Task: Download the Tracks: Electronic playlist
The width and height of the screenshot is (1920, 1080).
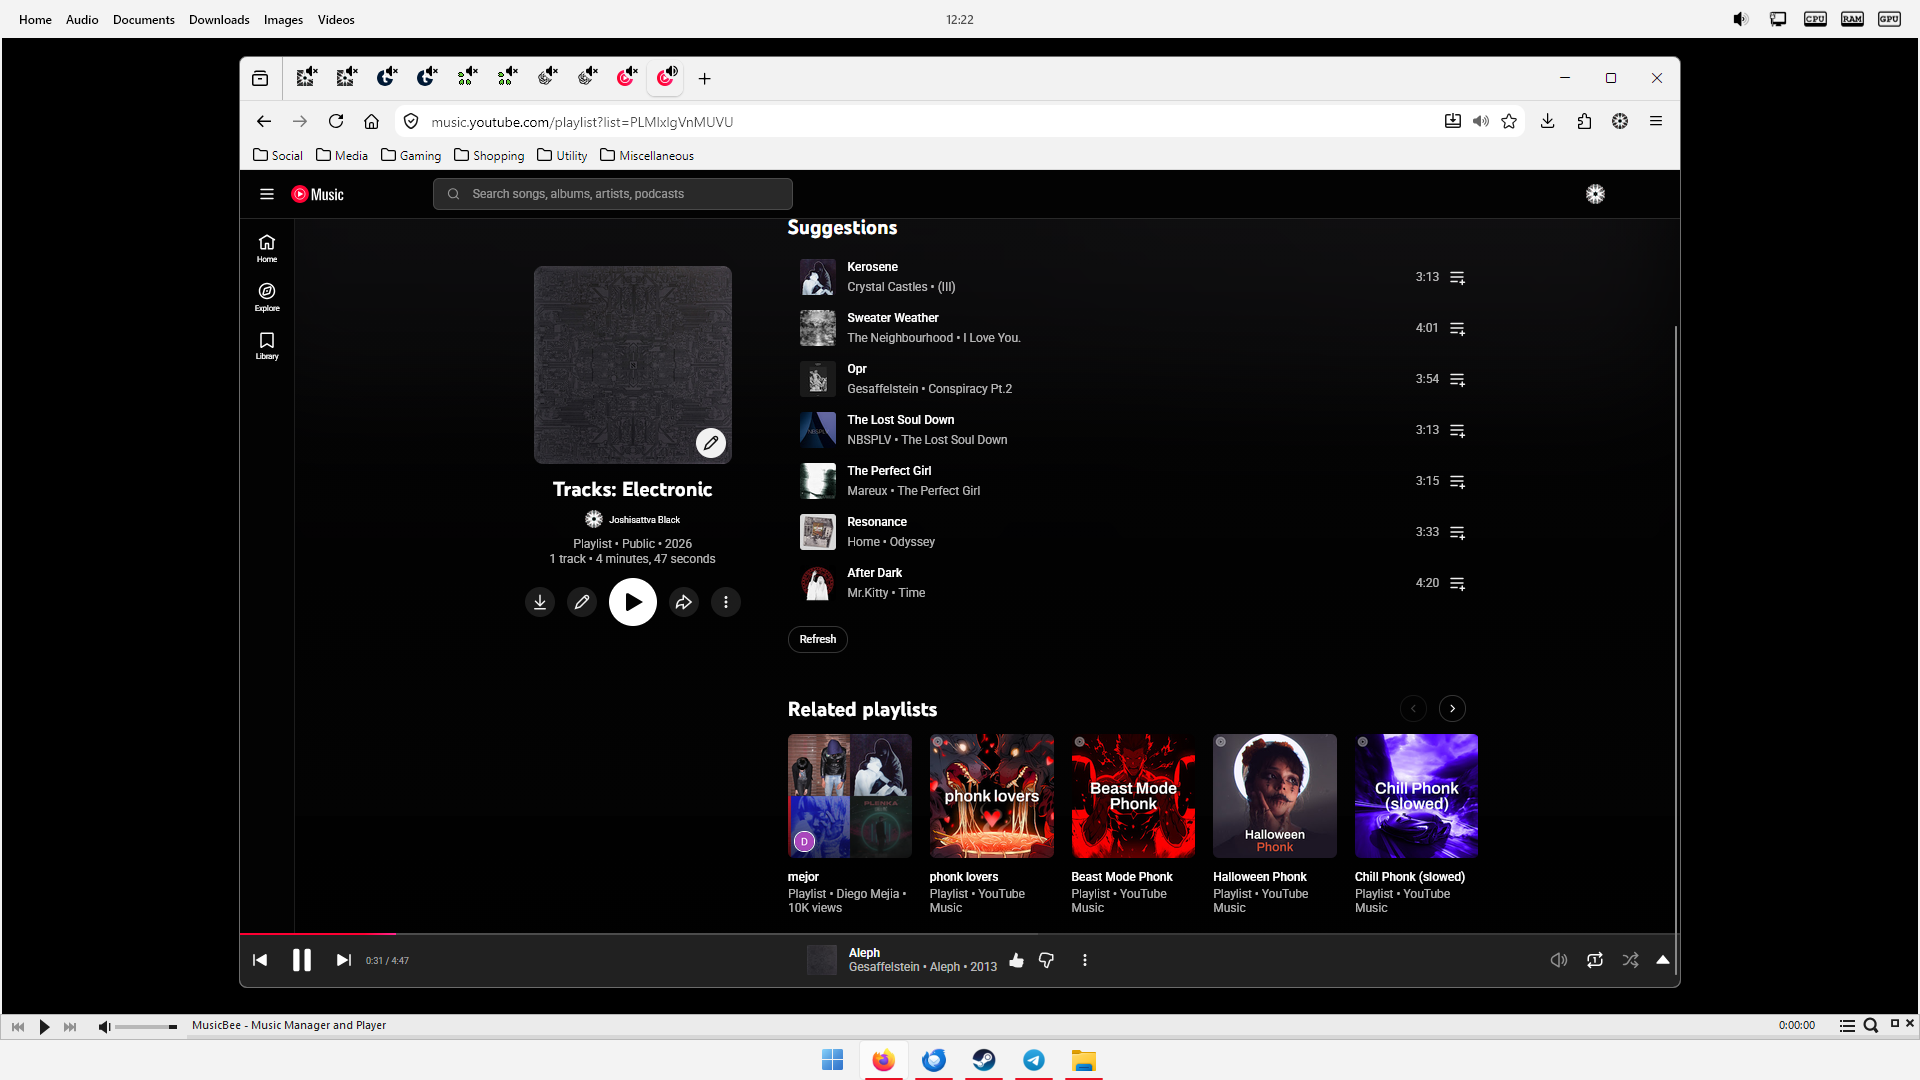Action: (x=540, y=602)
